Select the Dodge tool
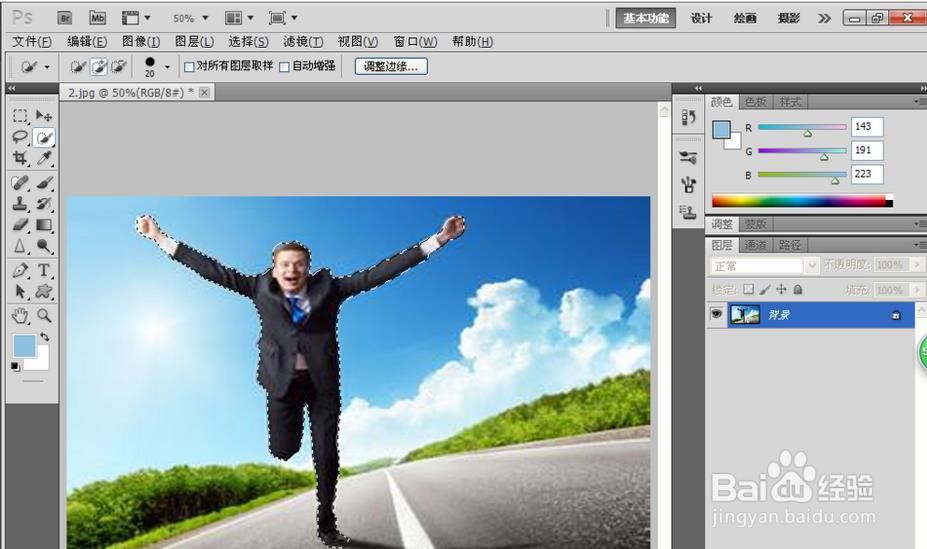927x549 pixels. tap(44, 245)
